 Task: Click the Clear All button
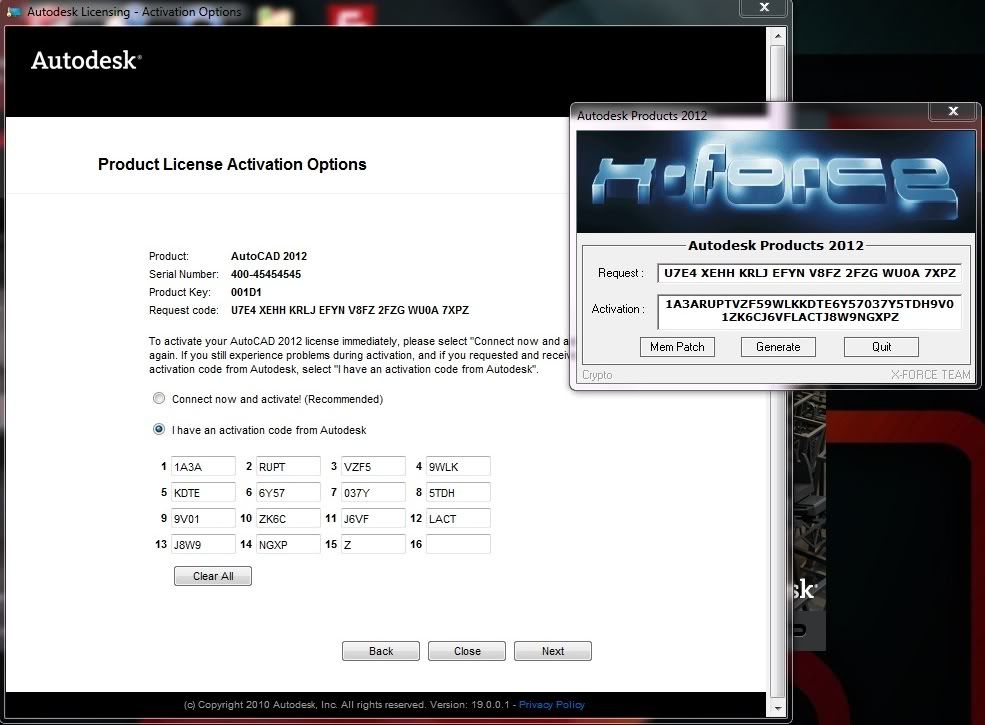(x=213, y=576)
